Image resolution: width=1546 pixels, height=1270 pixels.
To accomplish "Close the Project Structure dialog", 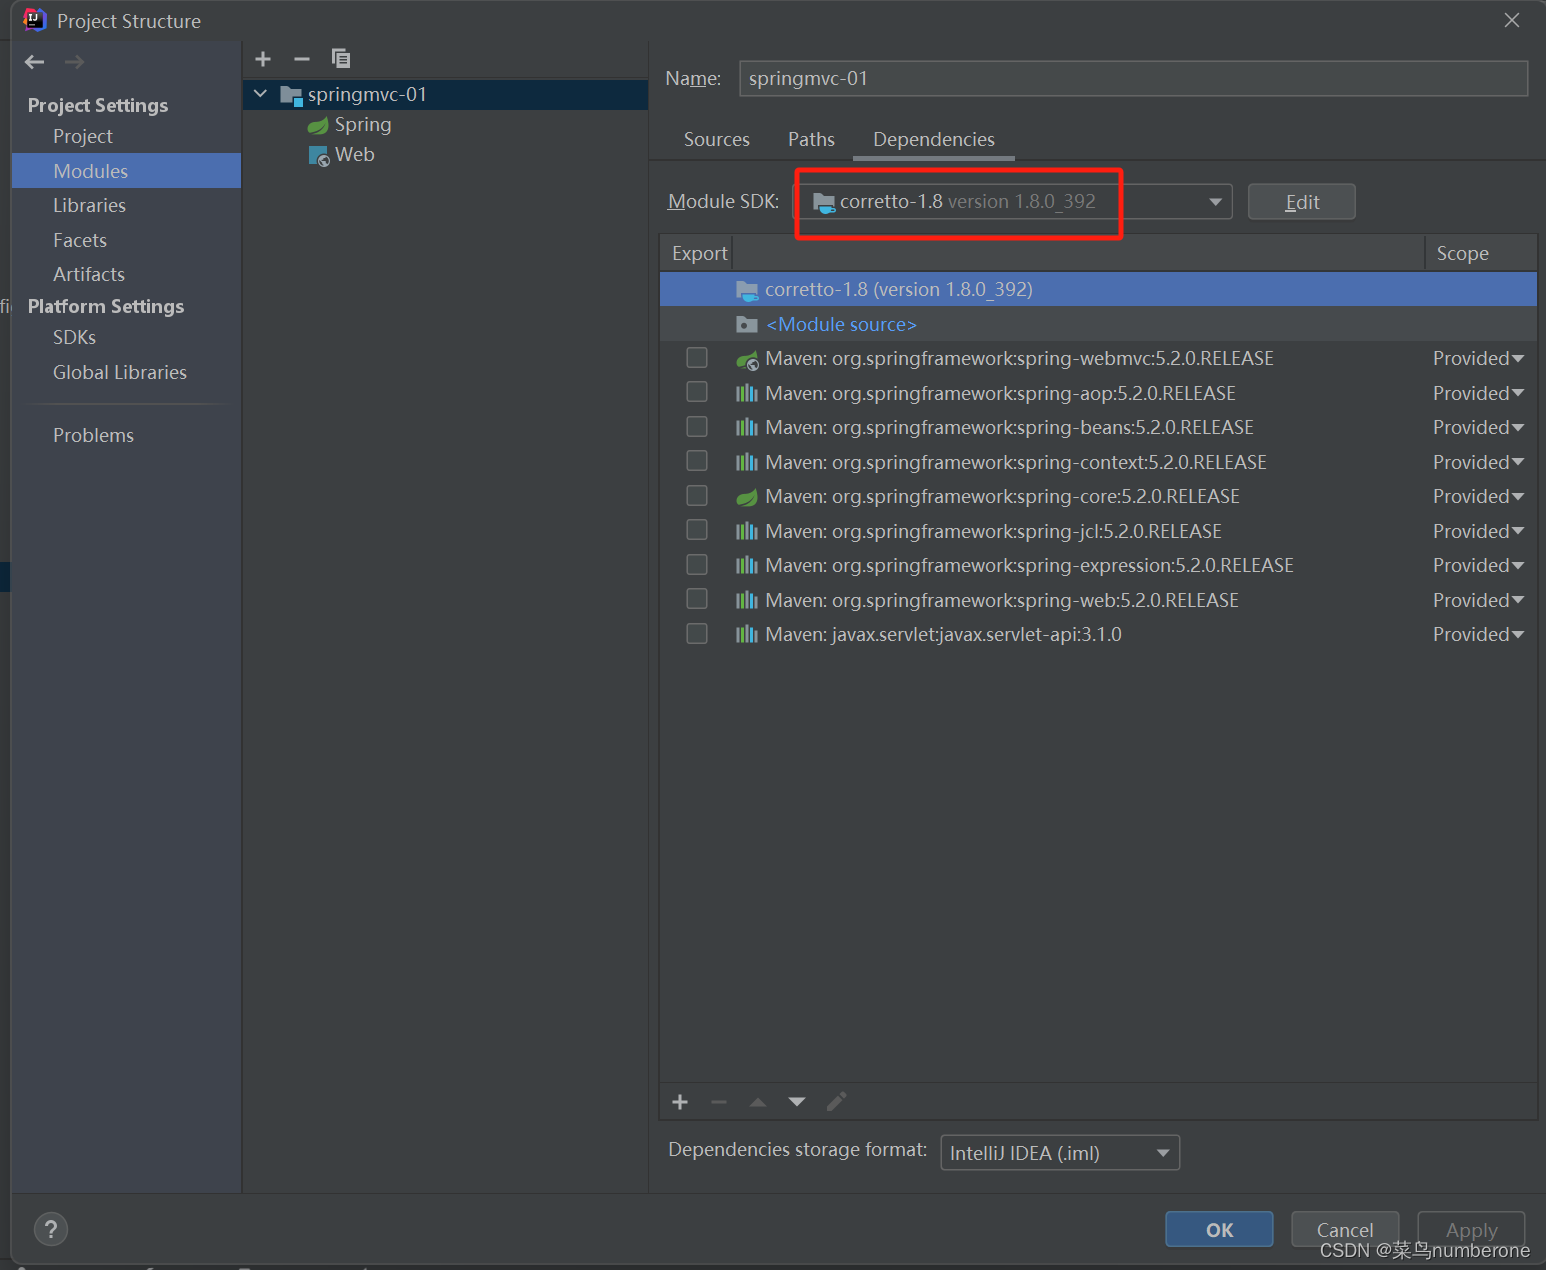I will pyautogui.click(x=1512, y=20).
